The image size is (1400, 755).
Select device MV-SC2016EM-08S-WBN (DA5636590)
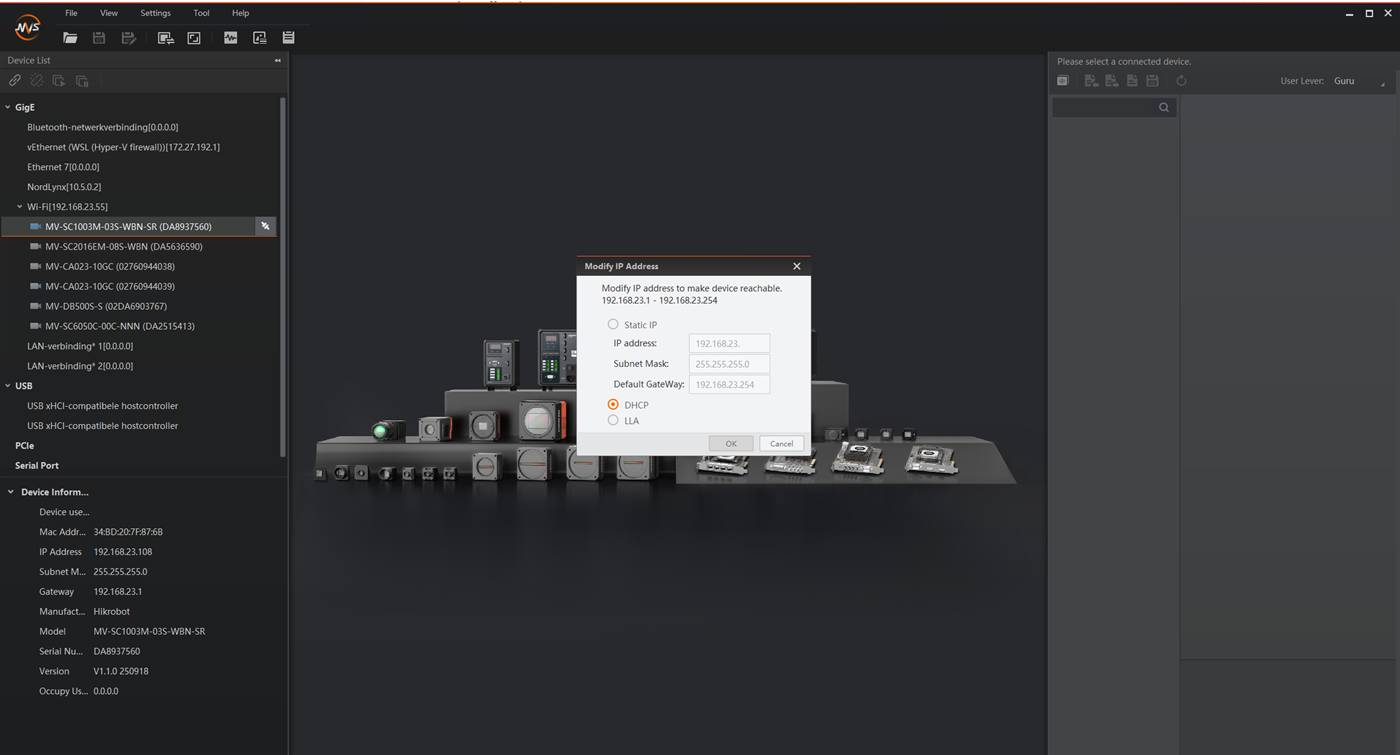coord(124,246)
